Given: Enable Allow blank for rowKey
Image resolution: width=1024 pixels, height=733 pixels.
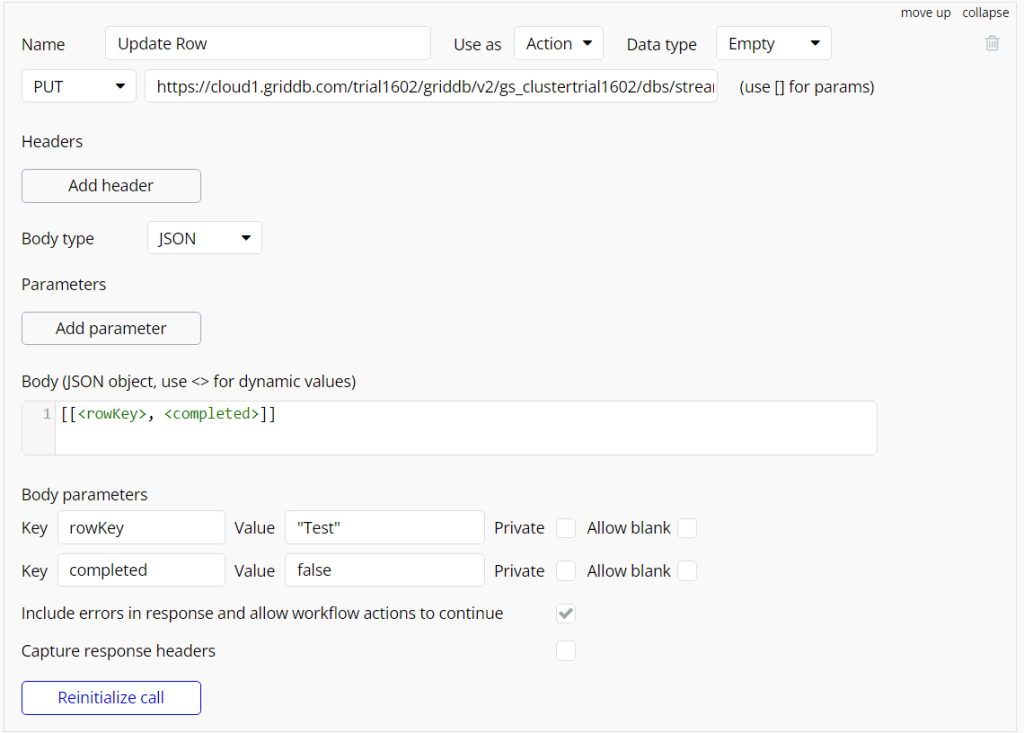Looking at the screenshot, I should click(x=687, y=527).
